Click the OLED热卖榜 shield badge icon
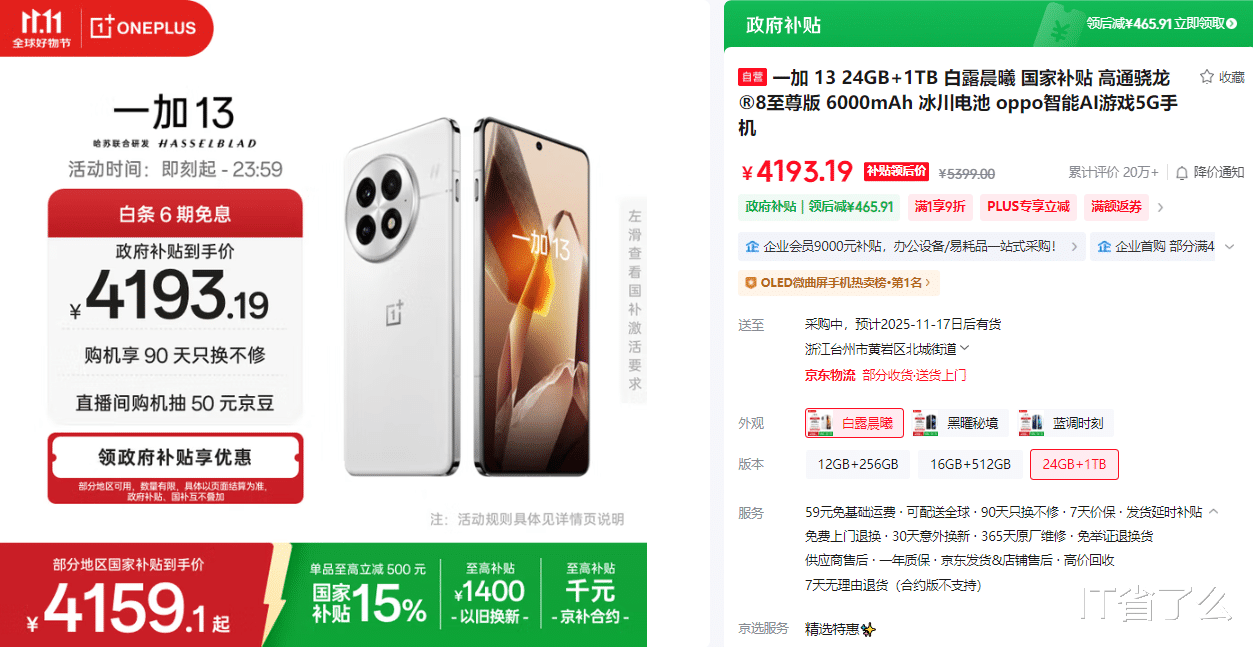 tap(751, 283)
